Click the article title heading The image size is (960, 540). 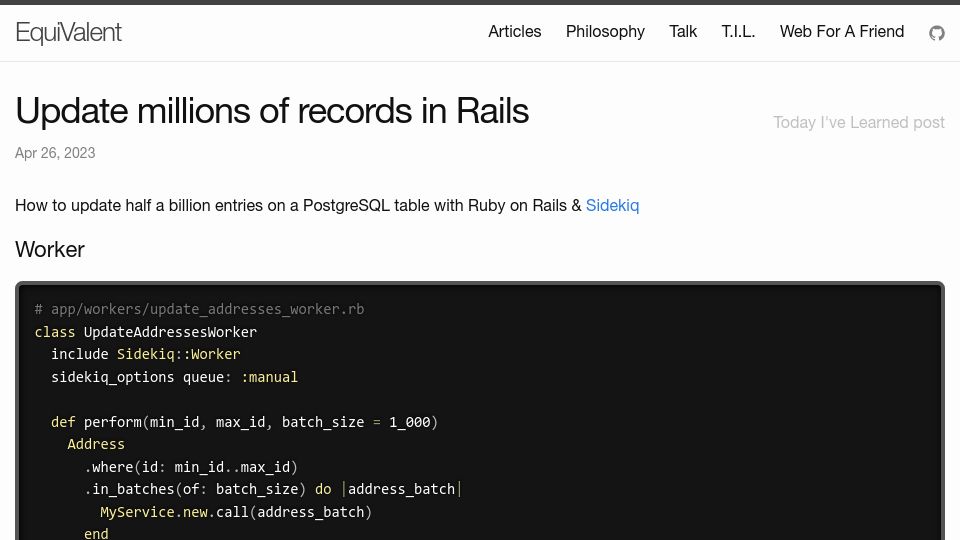272,111
